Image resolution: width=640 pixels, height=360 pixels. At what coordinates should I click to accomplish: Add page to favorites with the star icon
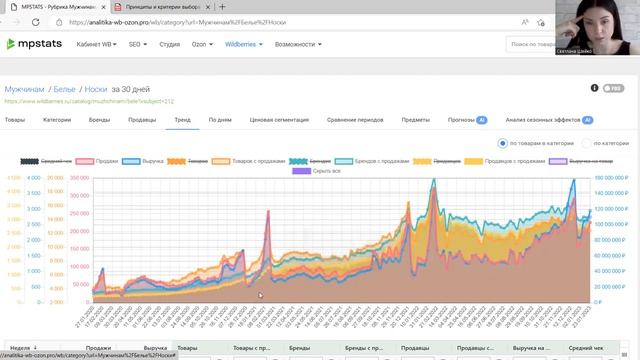[x=541, y=22]
